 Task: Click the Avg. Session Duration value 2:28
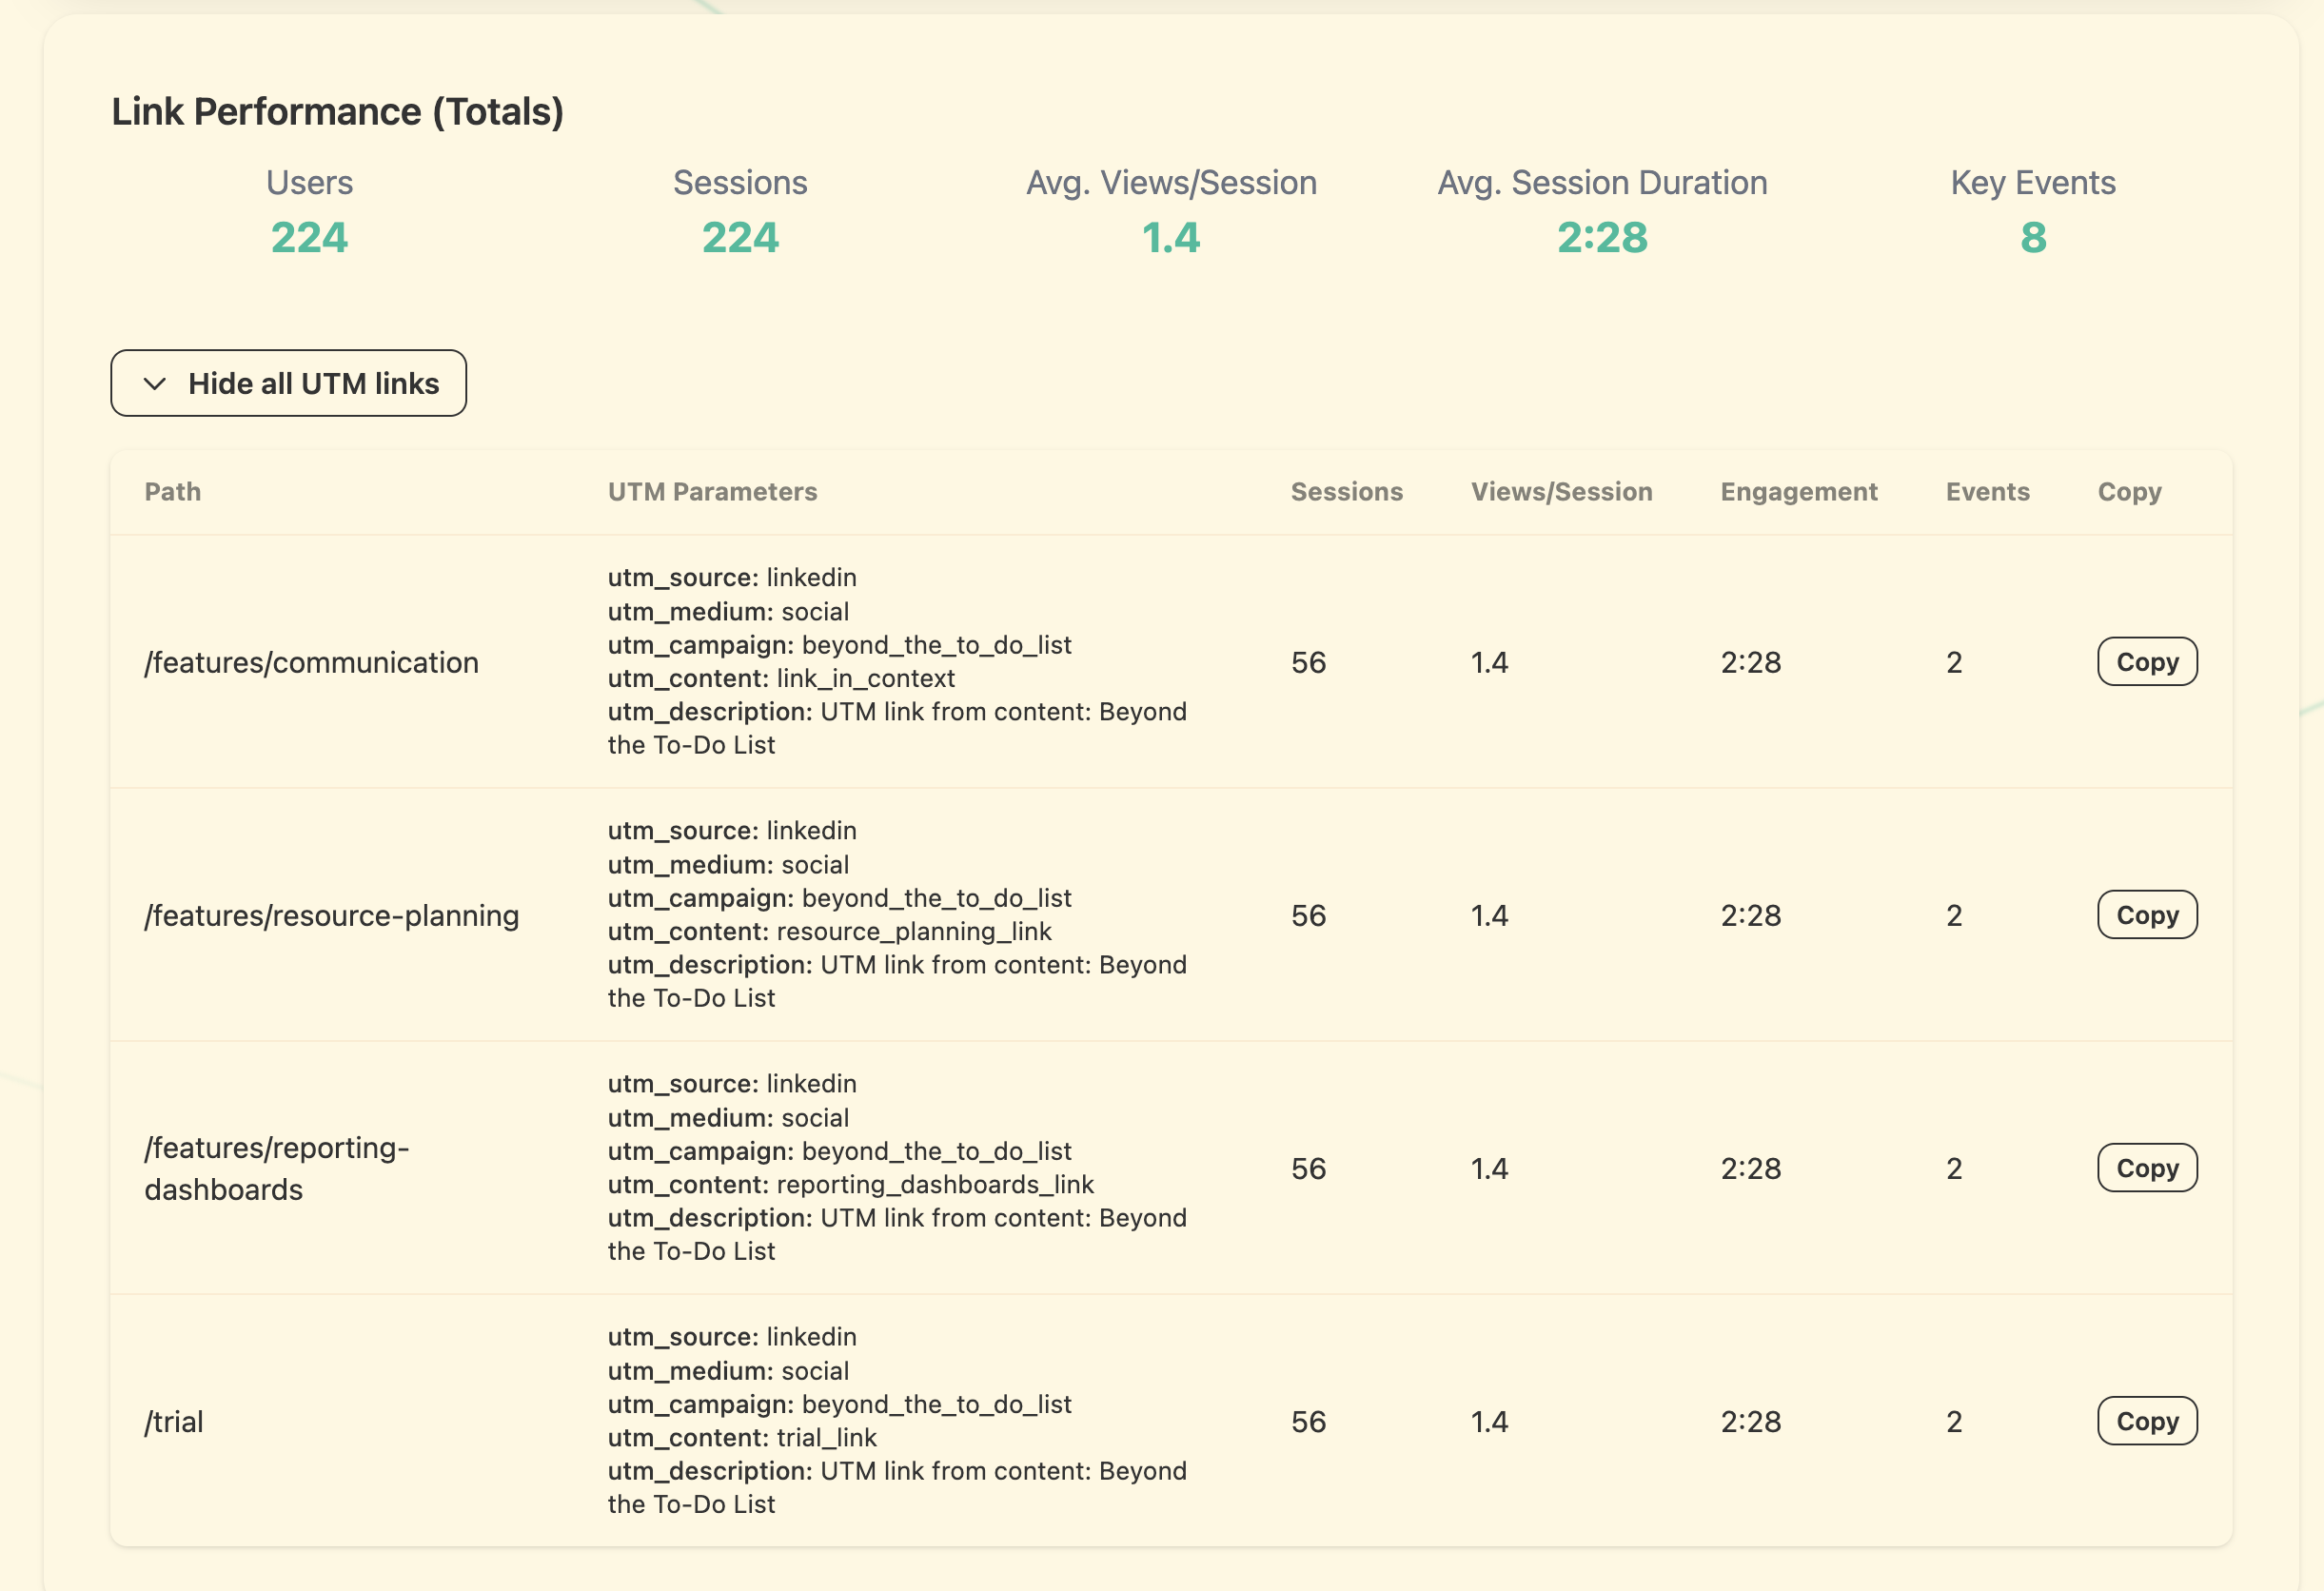(1602, 238)
